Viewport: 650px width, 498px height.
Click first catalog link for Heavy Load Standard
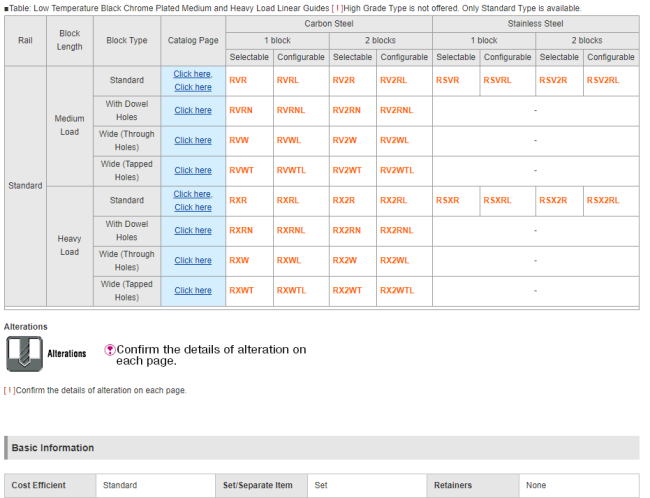[193, 194]
